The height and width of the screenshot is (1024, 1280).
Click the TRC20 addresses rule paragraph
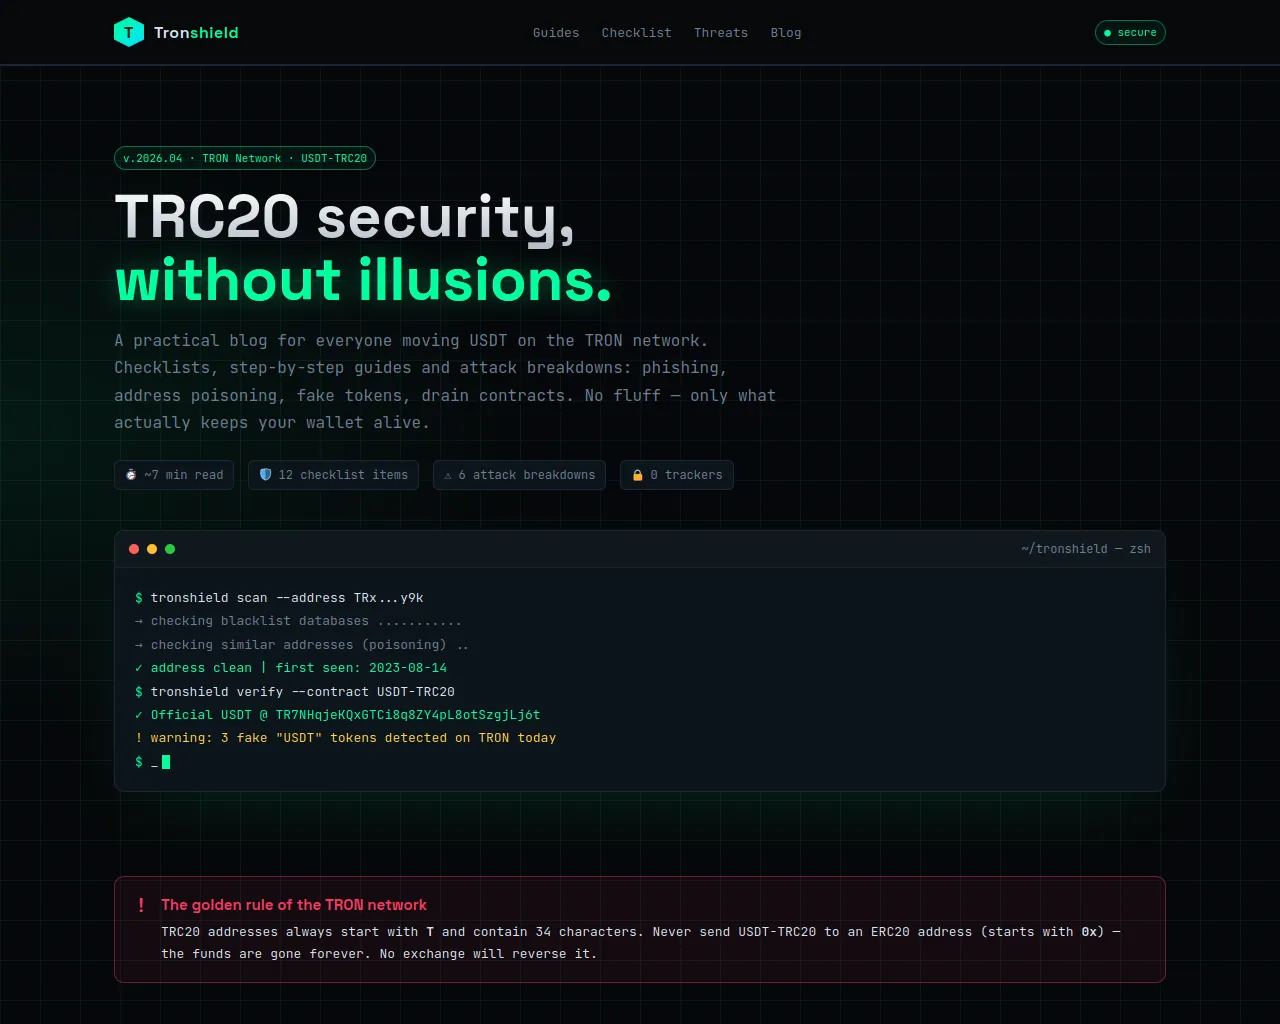(x=641, y=943)
